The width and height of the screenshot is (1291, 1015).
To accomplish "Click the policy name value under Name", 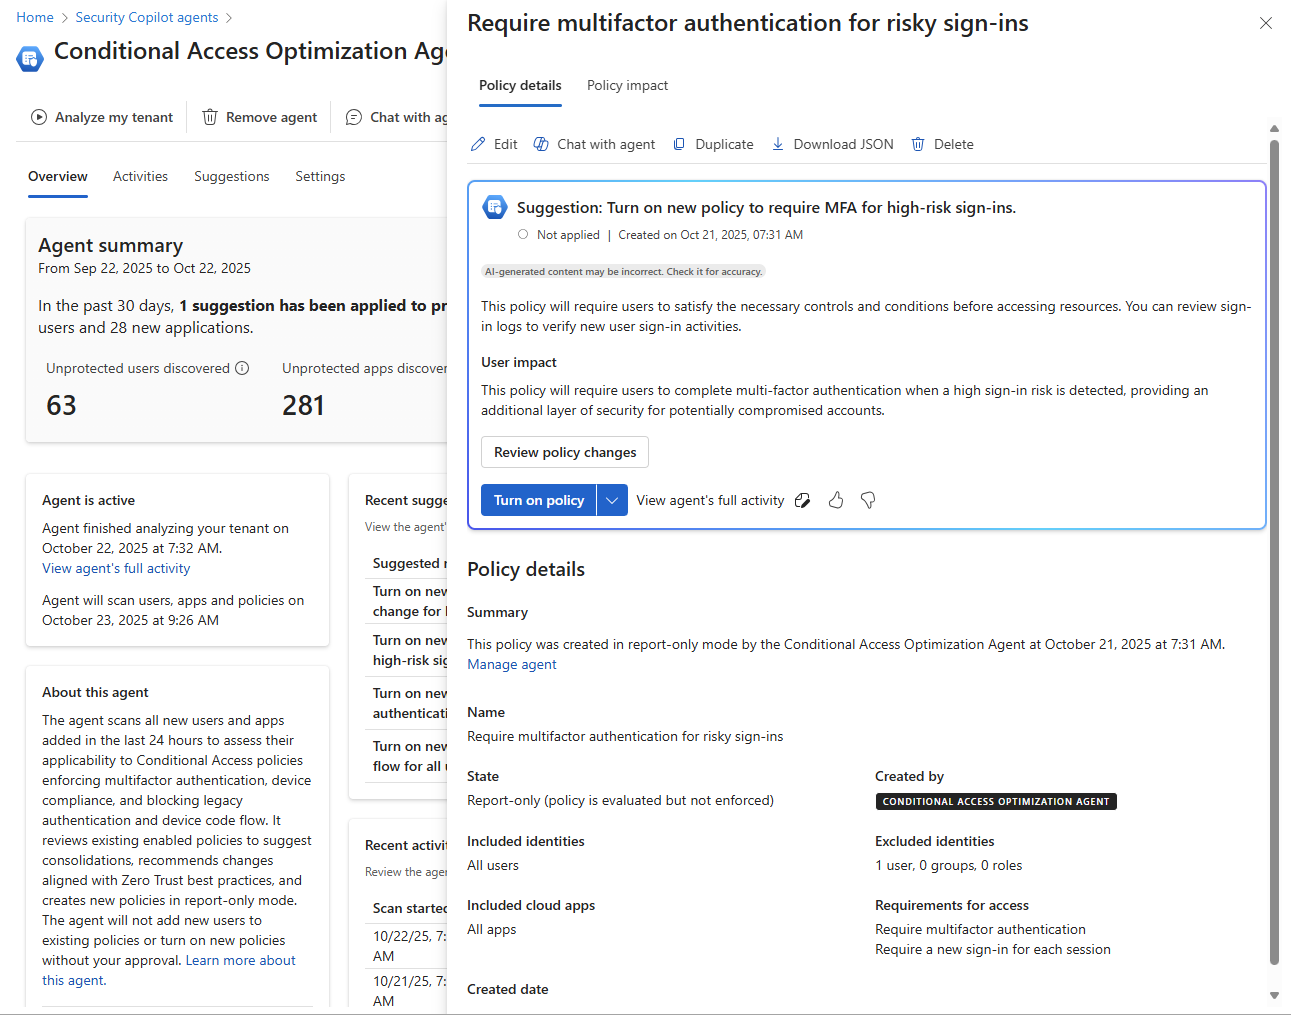I will pyautogui.click(x=625, y=736).
